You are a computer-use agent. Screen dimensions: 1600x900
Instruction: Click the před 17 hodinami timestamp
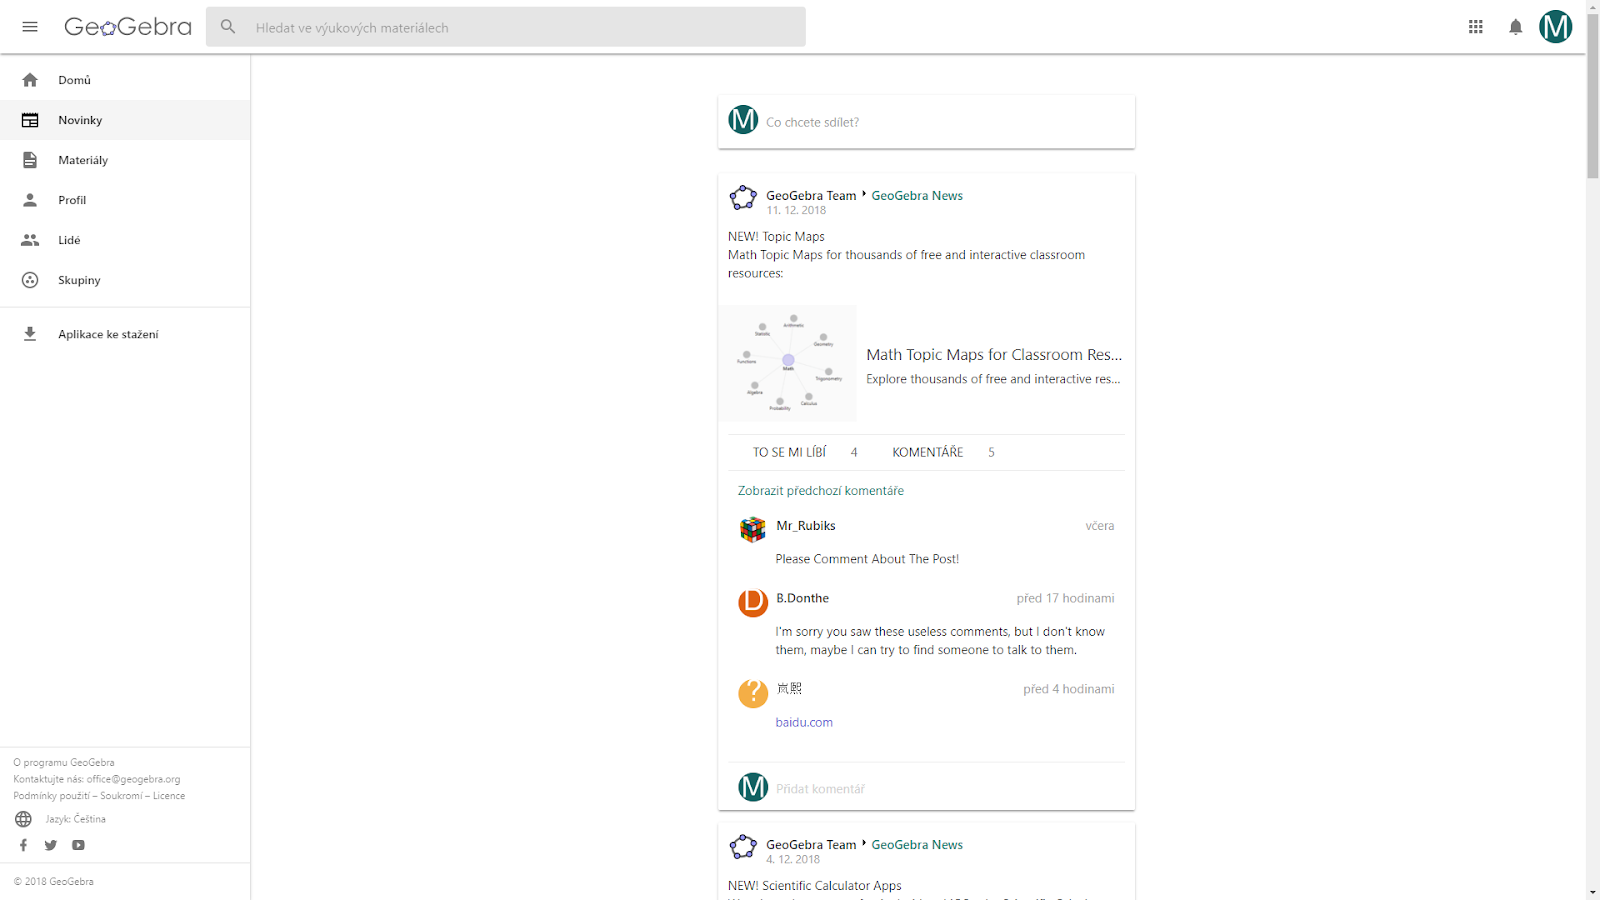1065,598
